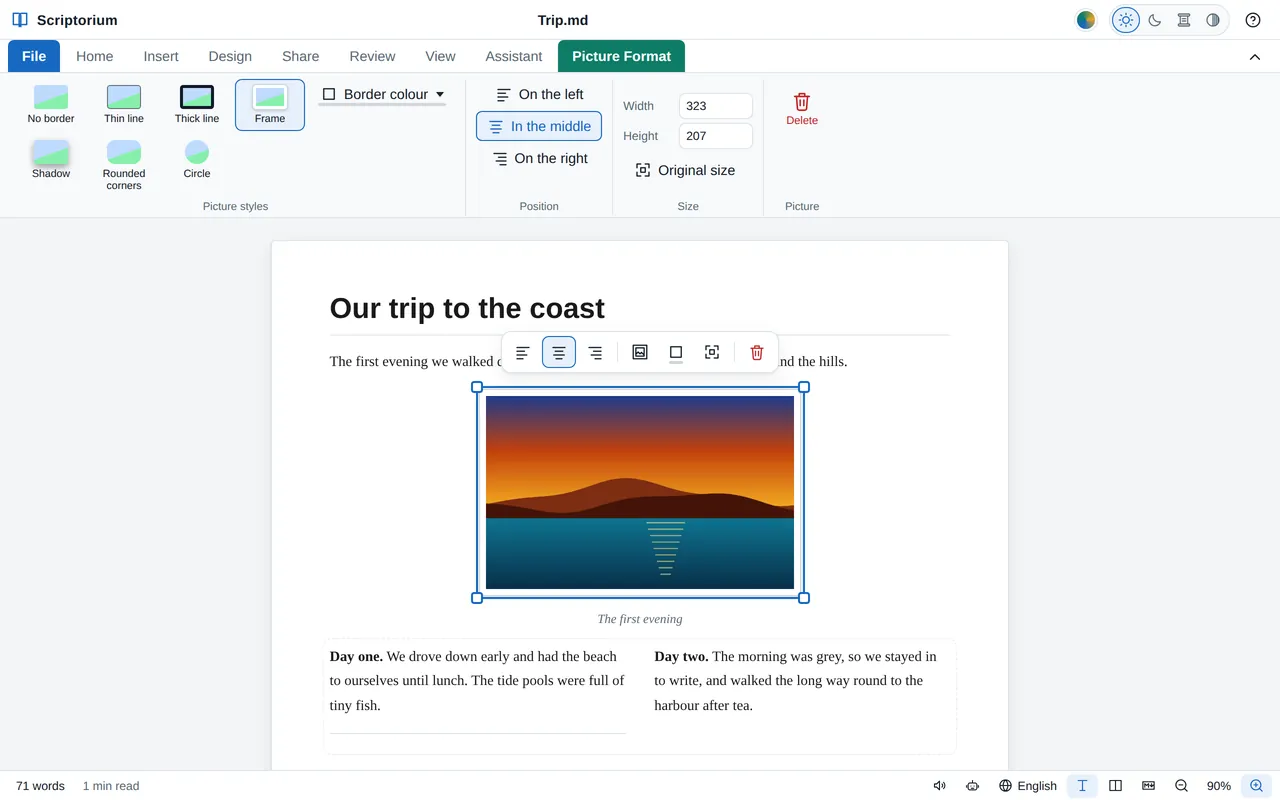Go to the Design tab
Screen dimensions: 1280x800
pos(230,56)
